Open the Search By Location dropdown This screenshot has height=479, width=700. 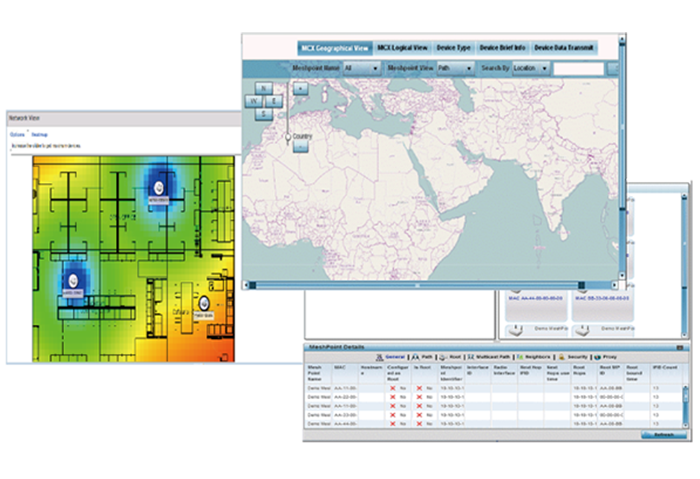(530, 68)
